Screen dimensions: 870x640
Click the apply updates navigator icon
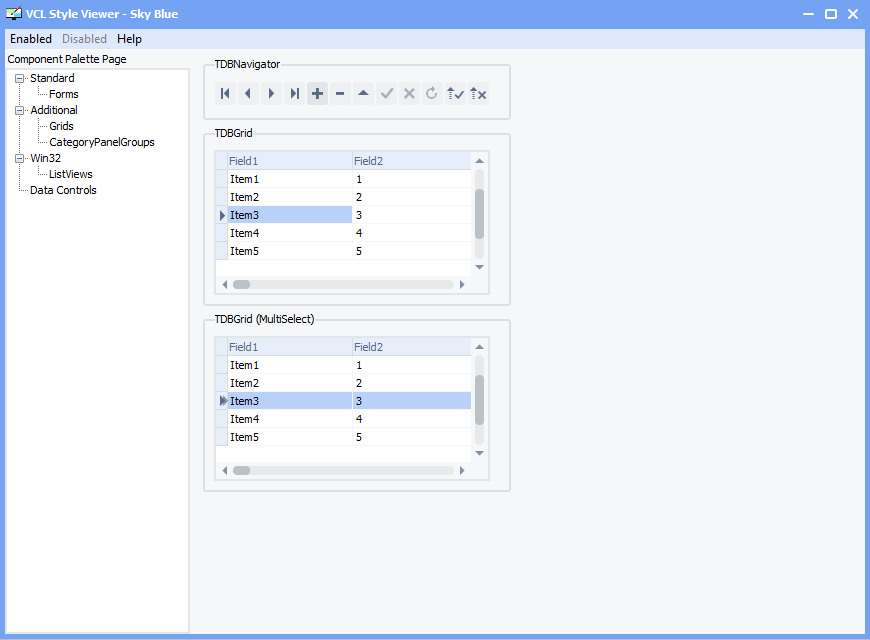(x=456, y=94)
